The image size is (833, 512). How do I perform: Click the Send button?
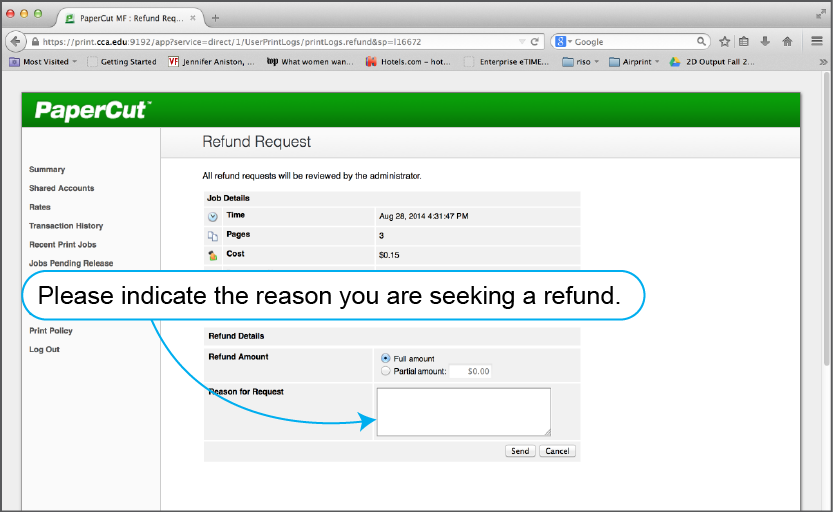click(520, 451)
